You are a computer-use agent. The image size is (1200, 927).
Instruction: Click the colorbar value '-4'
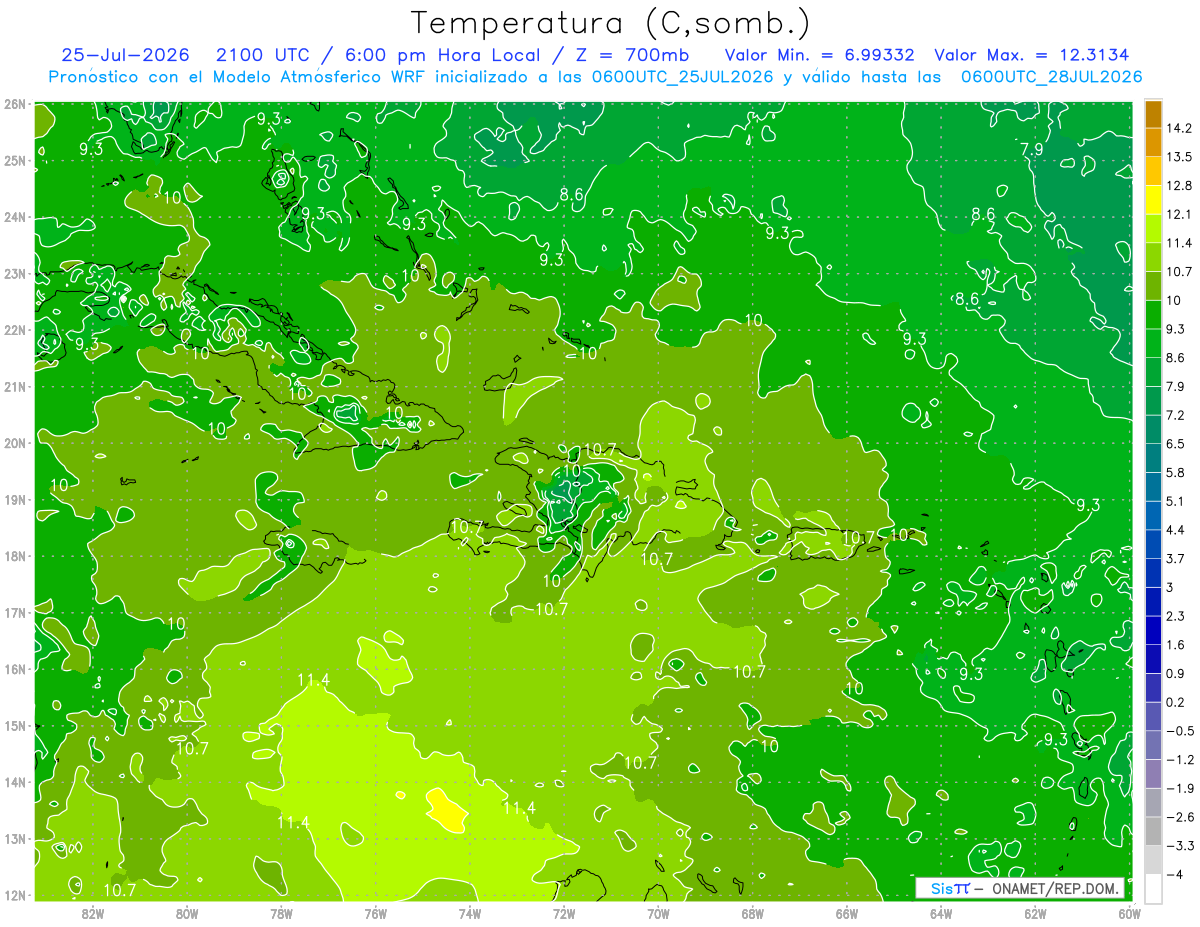pos(1176,874)
